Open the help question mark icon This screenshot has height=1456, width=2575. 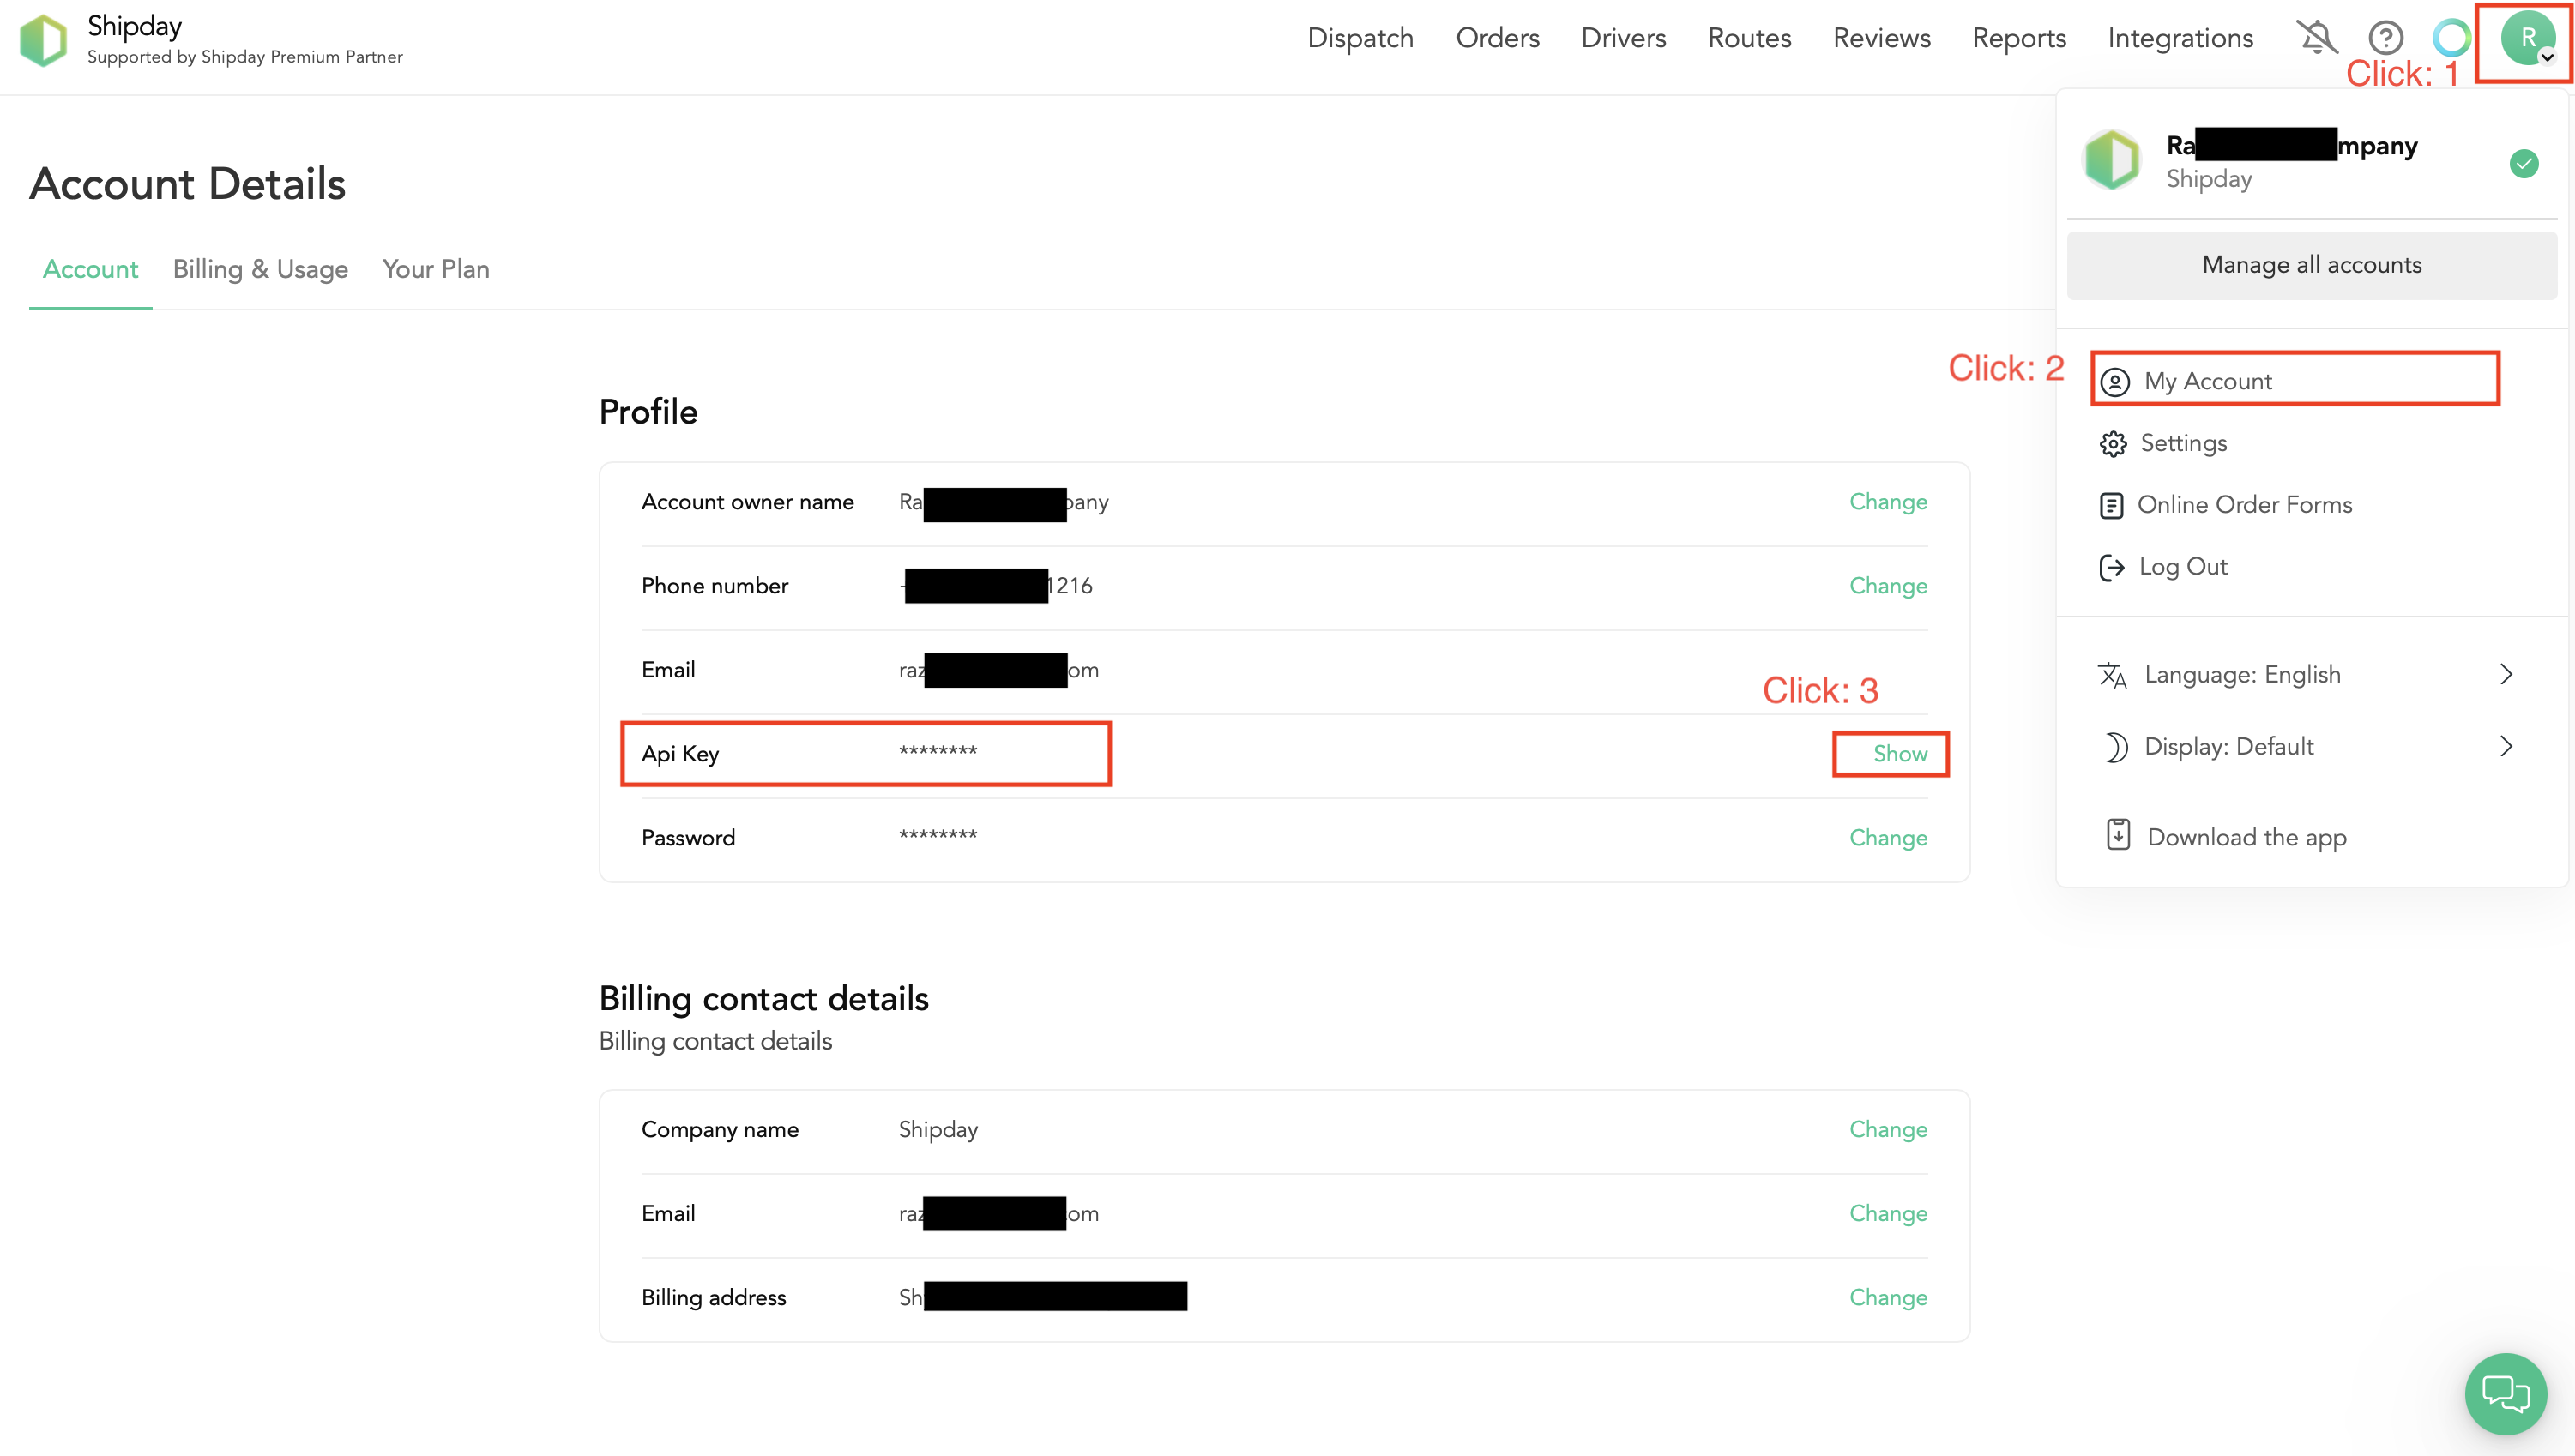click(x=2385, y=38)
